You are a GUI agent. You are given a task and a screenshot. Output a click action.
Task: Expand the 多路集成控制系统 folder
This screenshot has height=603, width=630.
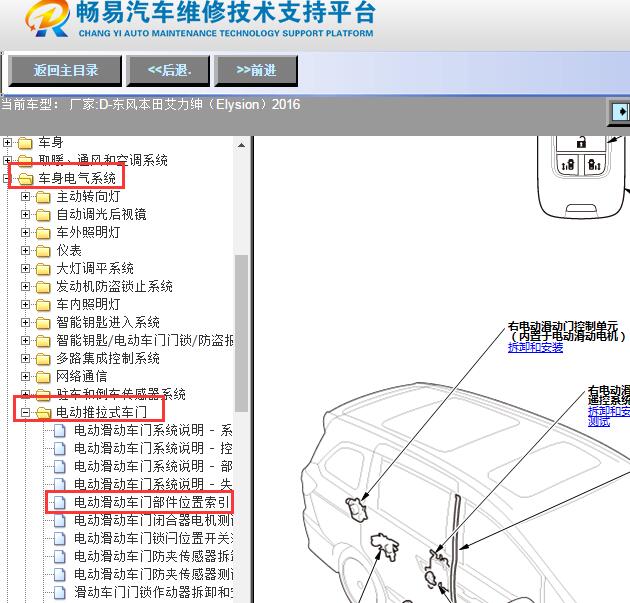click(25, 358)
